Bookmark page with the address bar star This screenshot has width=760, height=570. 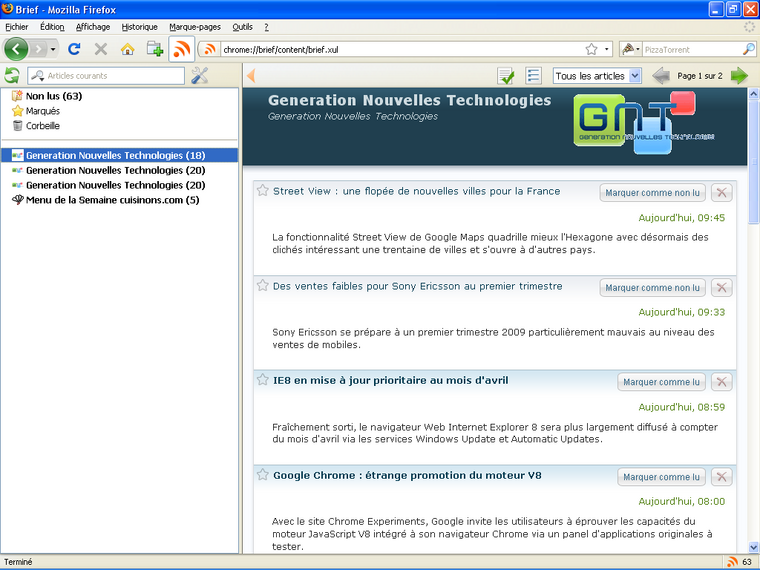591,49
